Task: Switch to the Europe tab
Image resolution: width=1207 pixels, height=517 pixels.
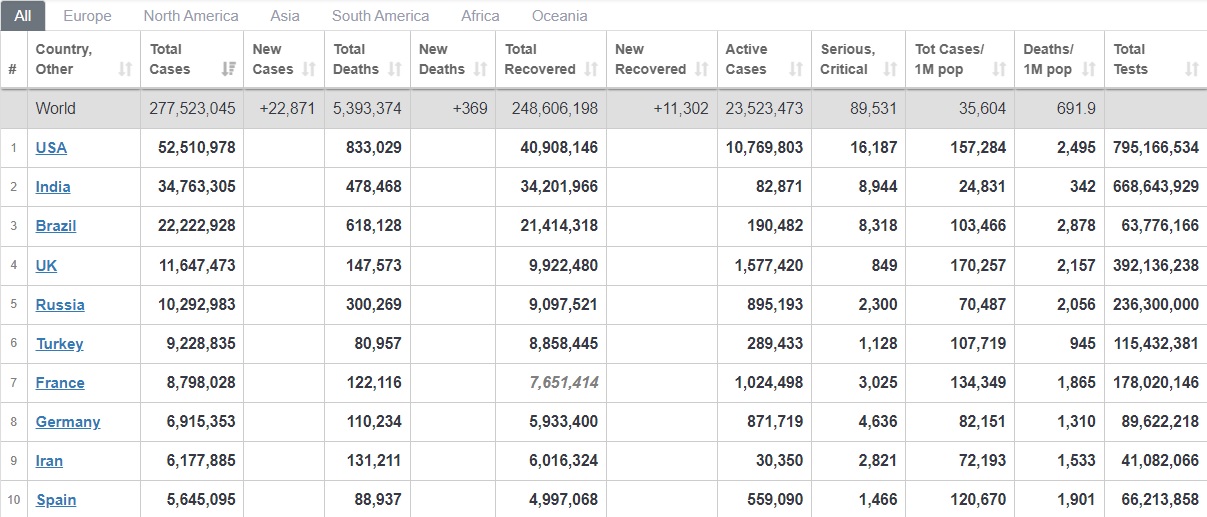Action: coord(87,16)
